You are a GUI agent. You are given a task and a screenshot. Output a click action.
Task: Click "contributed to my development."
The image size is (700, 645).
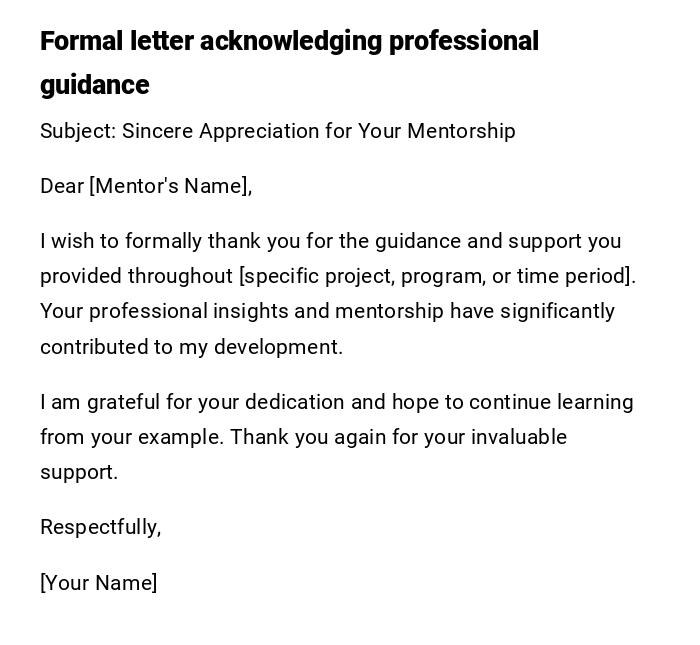click(191, 347)
